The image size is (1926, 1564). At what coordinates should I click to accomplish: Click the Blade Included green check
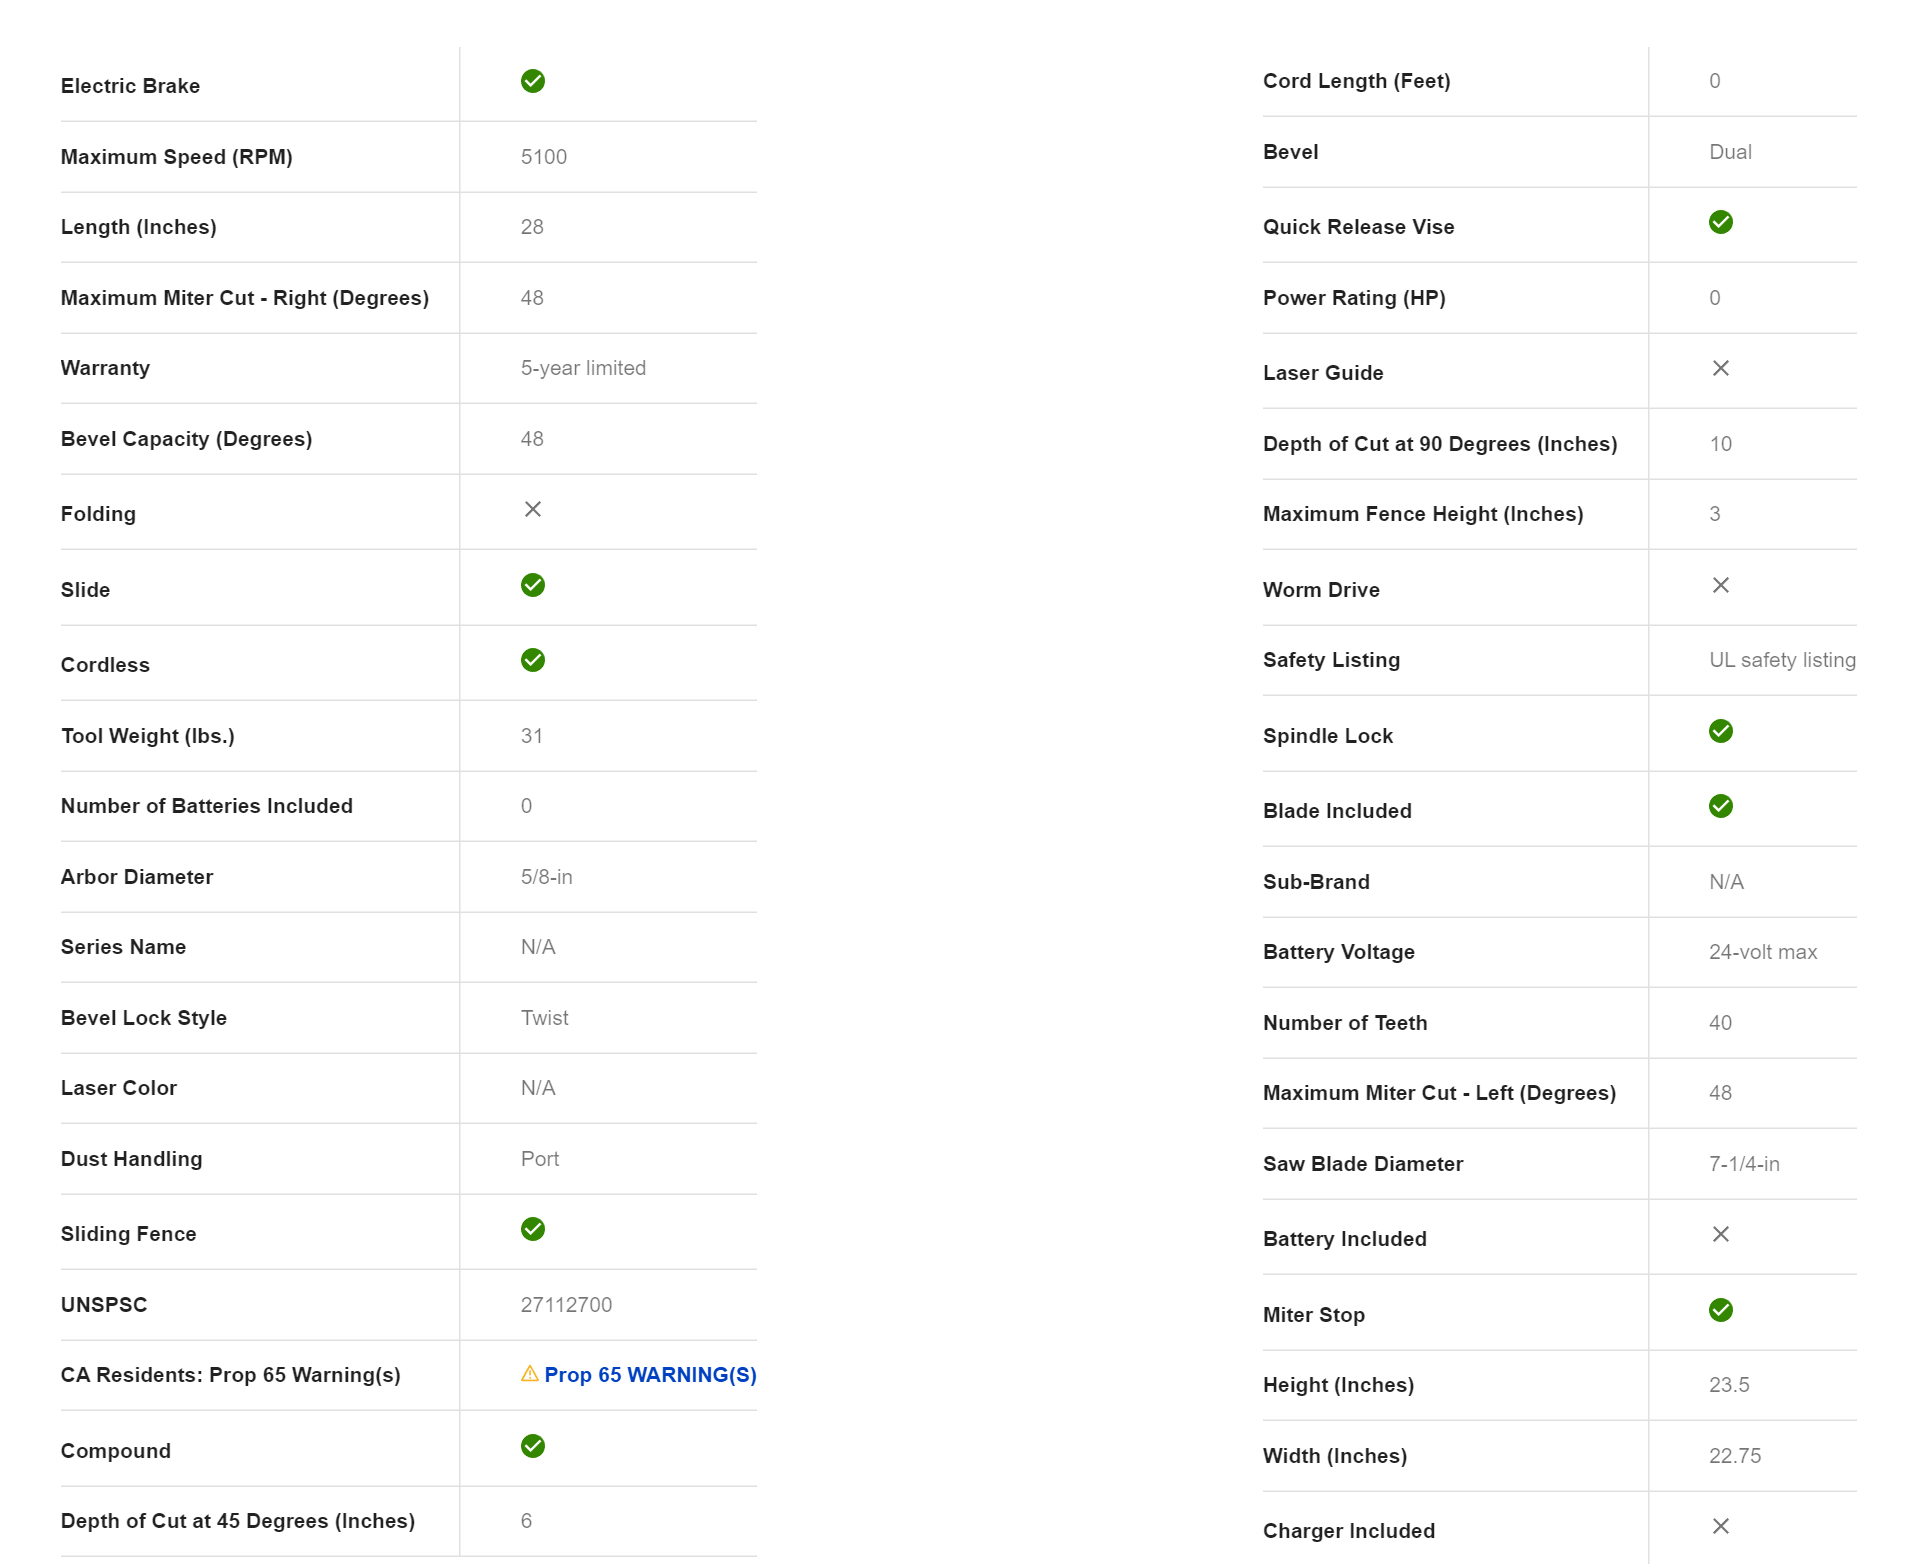1721,806
